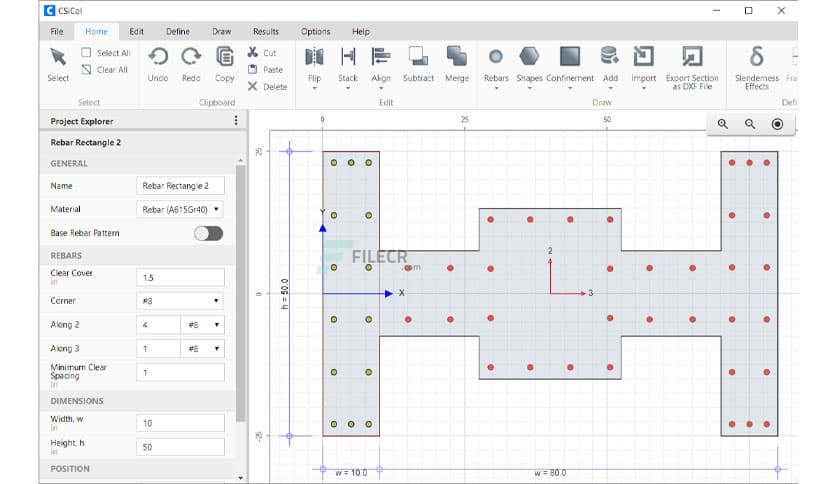Zoom in on the canvas
The width and height of the screenshot is (836, 484).
pos(722,124)
